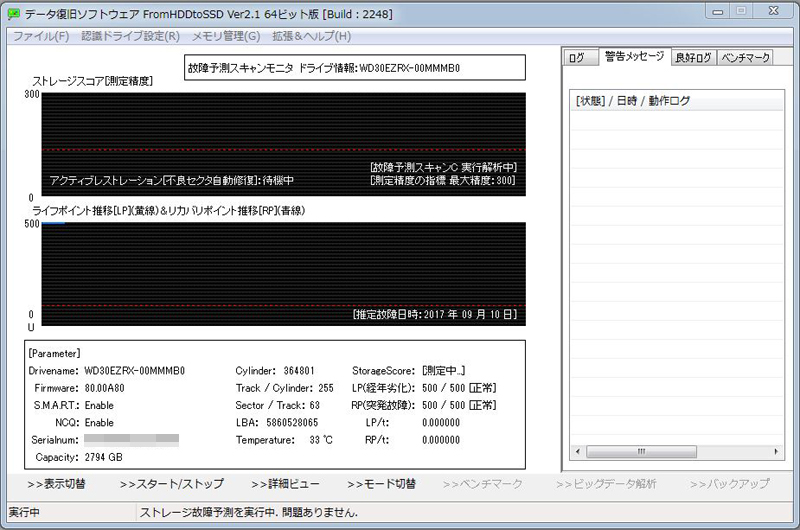Open the メモリ管理(G) menu
Viewport: 800px width, 530px height.
[x=226, y=36]
